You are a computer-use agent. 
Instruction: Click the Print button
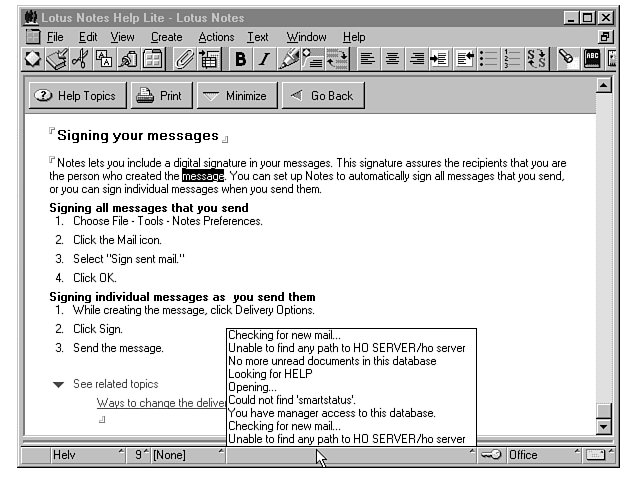tap(158, 96)
